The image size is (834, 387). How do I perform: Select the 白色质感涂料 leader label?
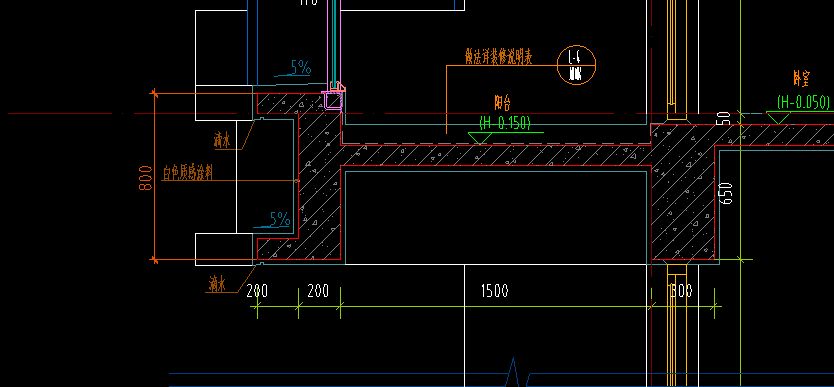coord(188,173)
